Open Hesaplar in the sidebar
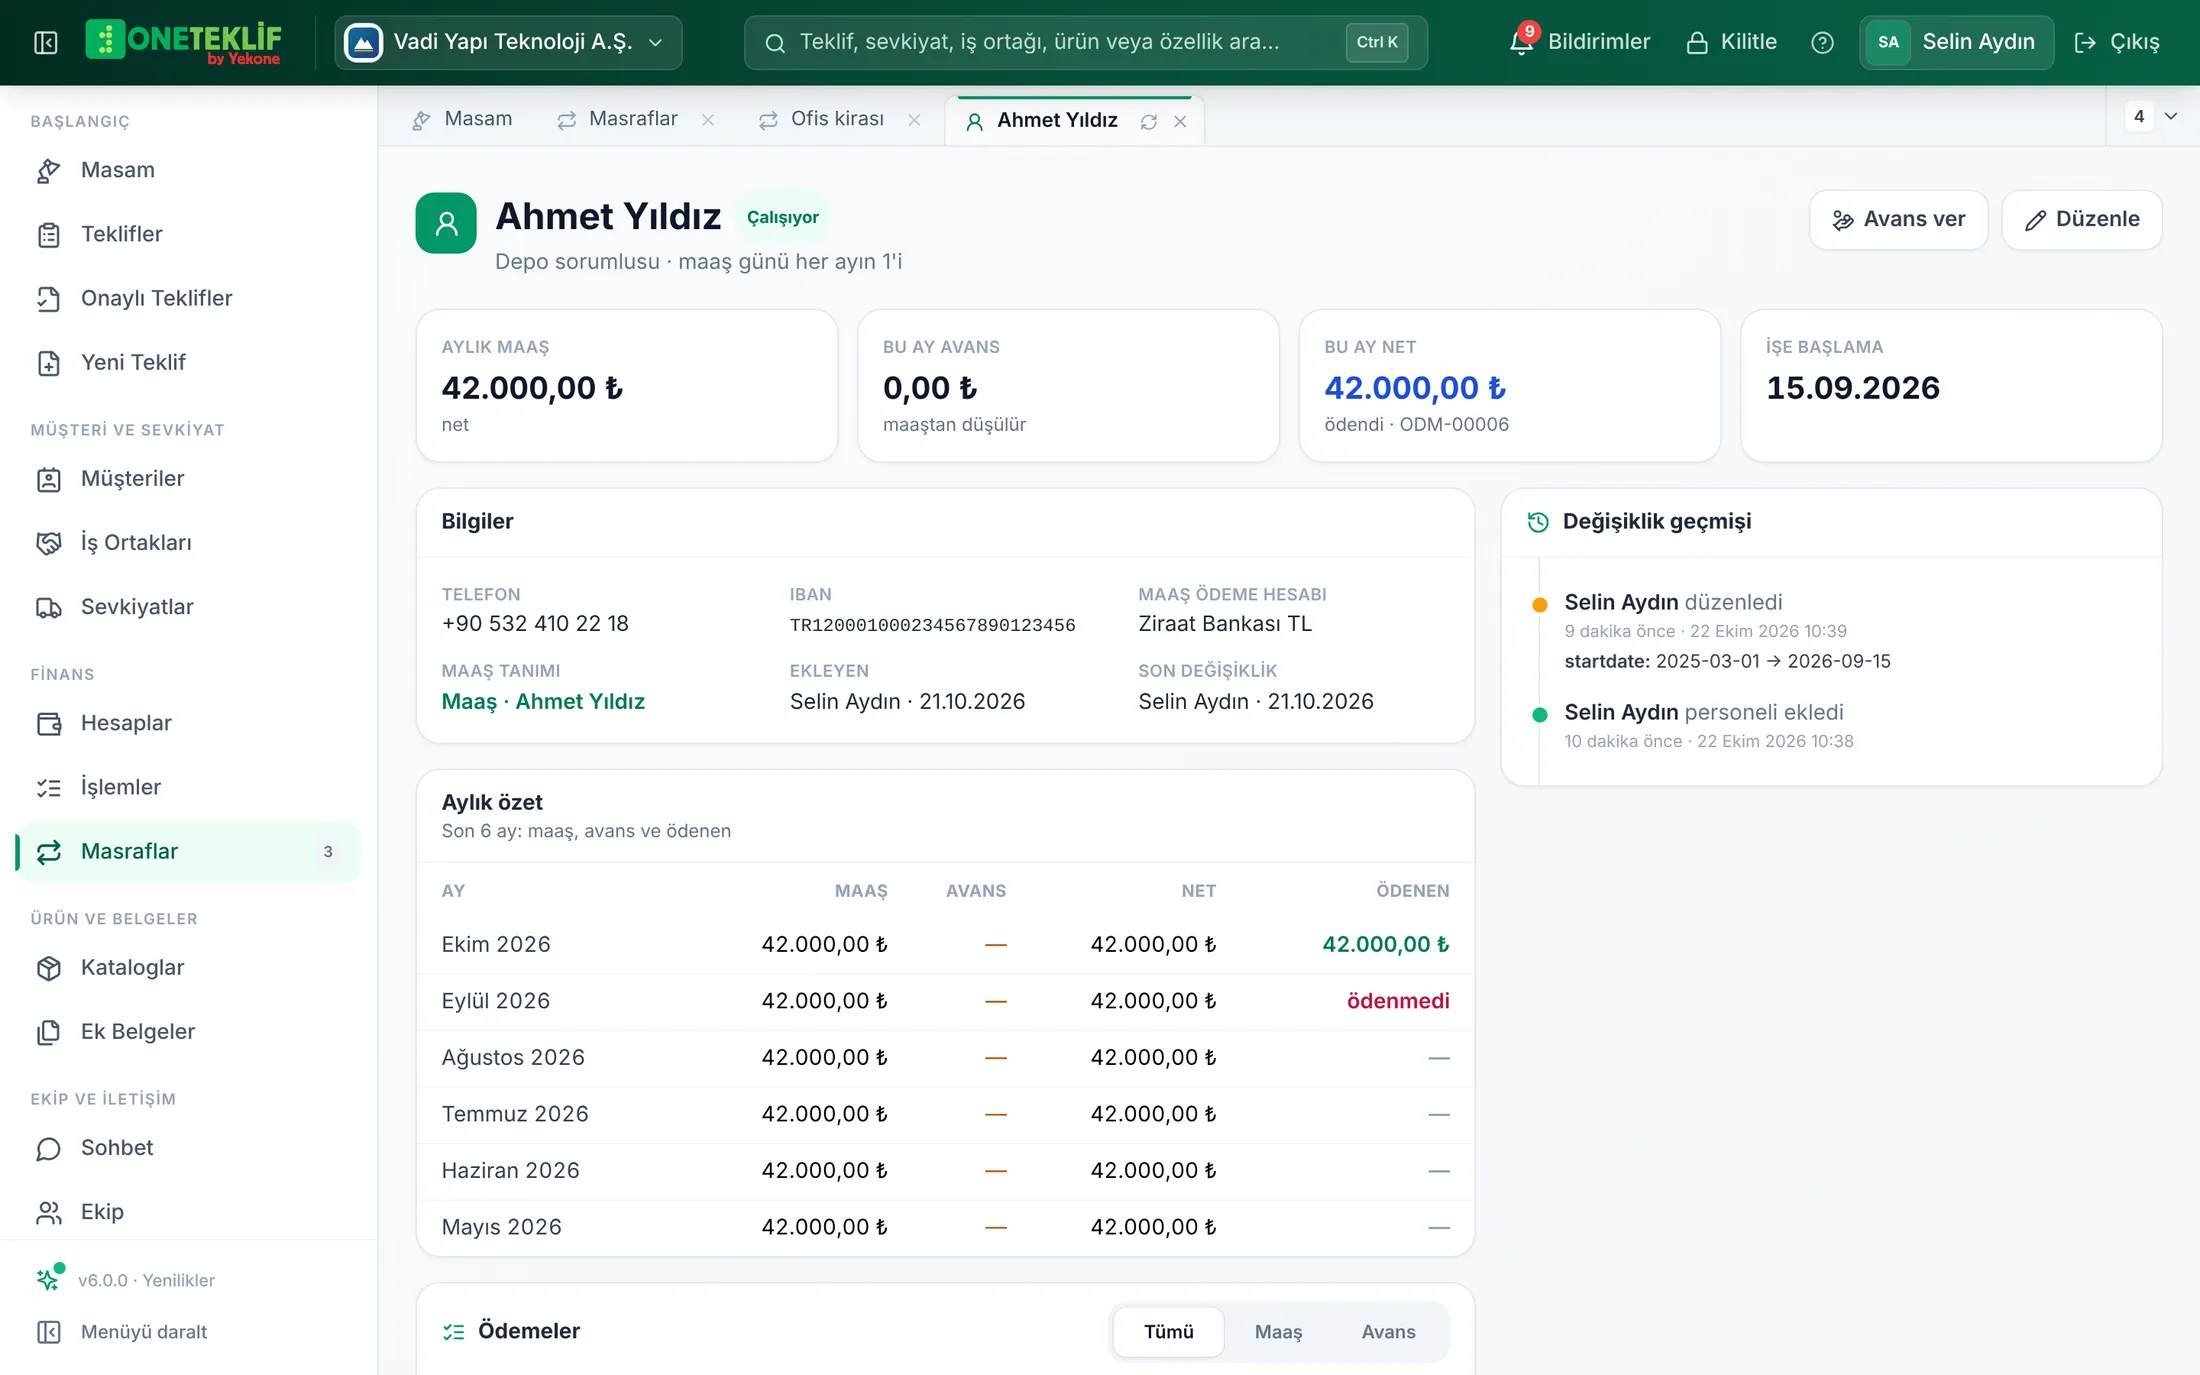Viewport: 2200px width, 1375px height. [x=188, y=723]
